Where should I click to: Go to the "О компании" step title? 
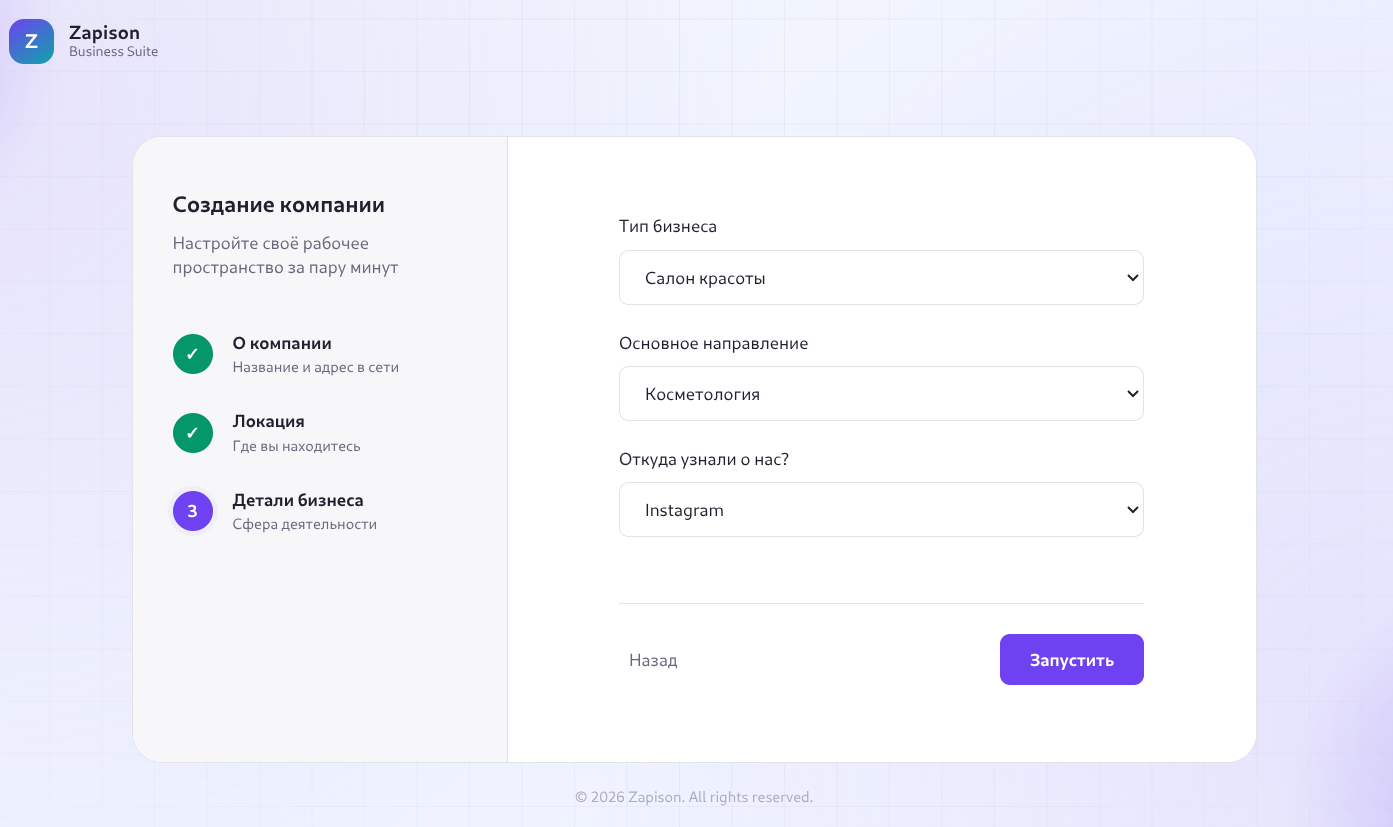pyautogui.click(x=282, y=343)
